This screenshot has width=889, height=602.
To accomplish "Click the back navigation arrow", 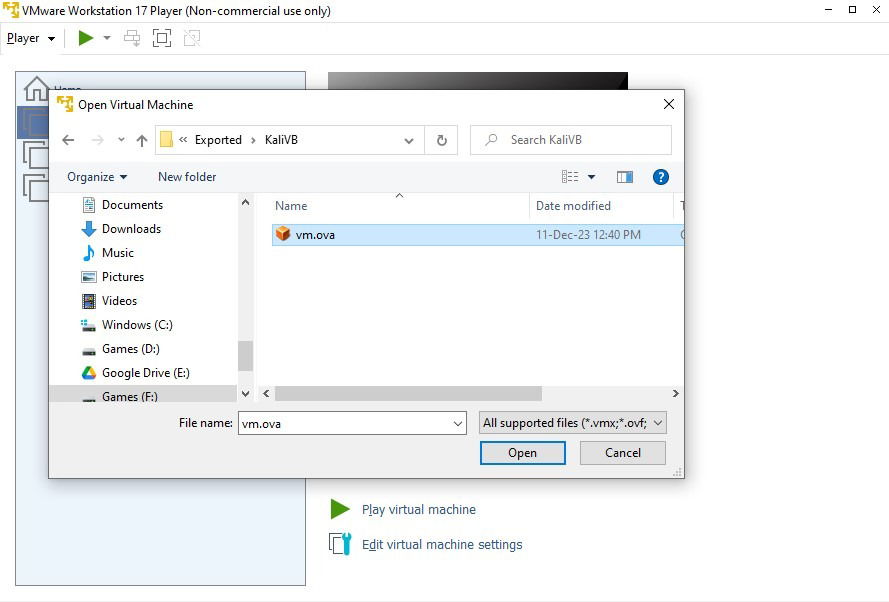I will 67,139.
